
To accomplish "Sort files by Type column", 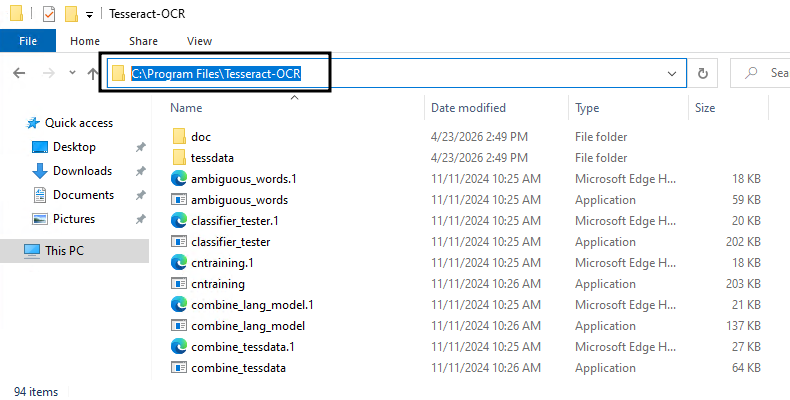I will 587,108.
